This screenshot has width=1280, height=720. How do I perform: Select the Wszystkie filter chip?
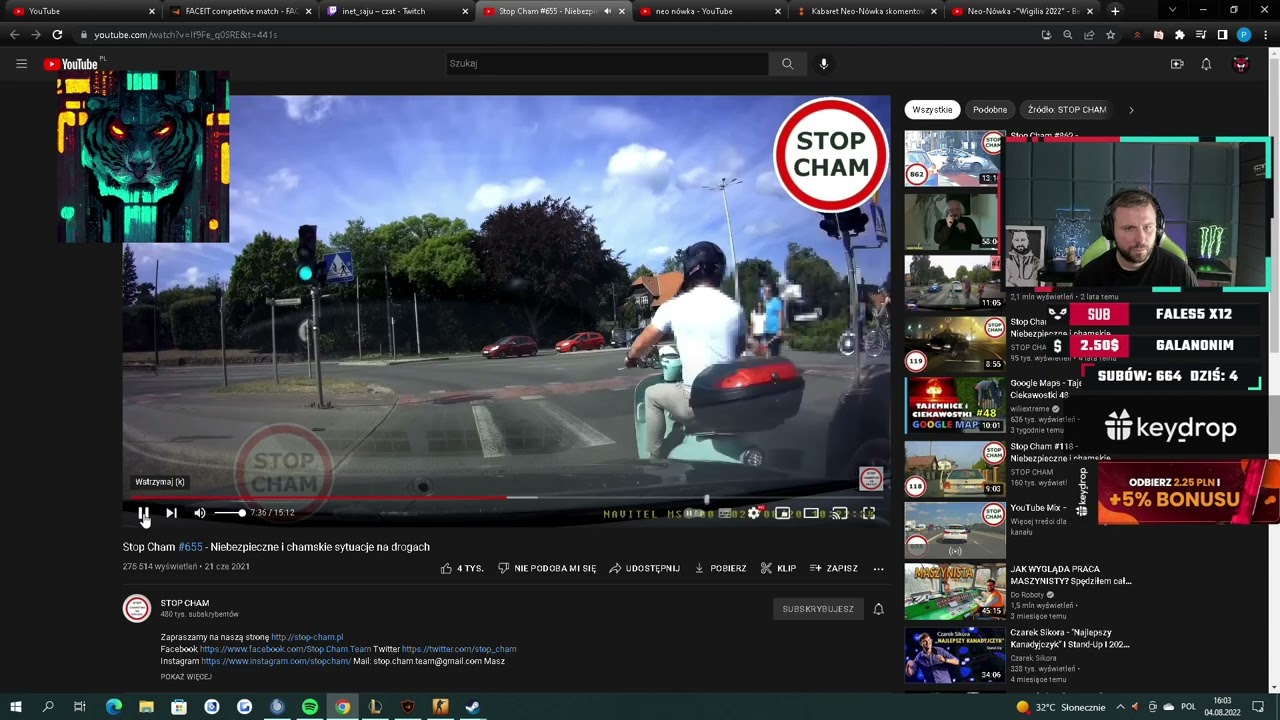(932, 110)
